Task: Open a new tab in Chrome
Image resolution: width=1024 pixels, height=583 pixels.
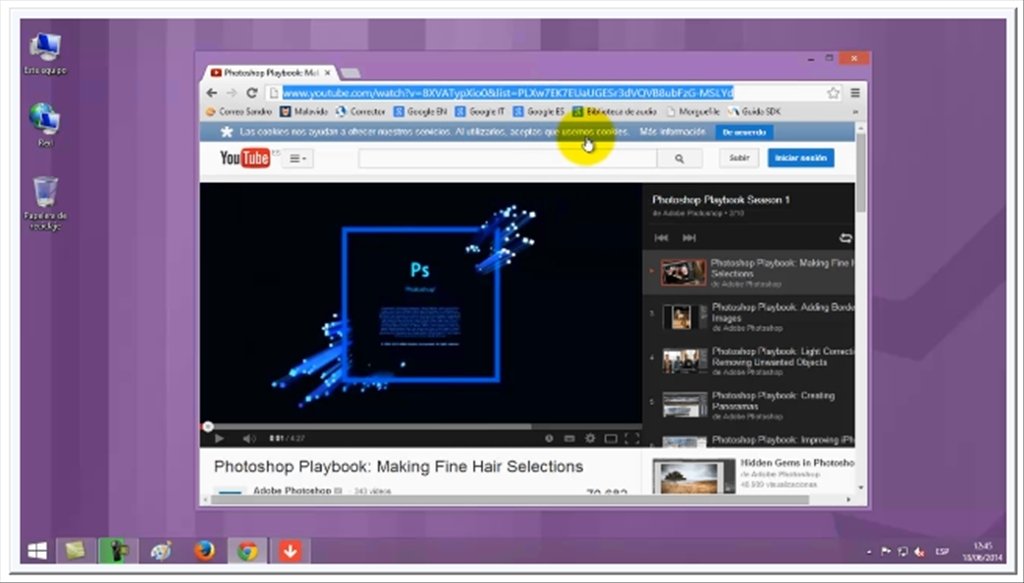Action: 350,72
